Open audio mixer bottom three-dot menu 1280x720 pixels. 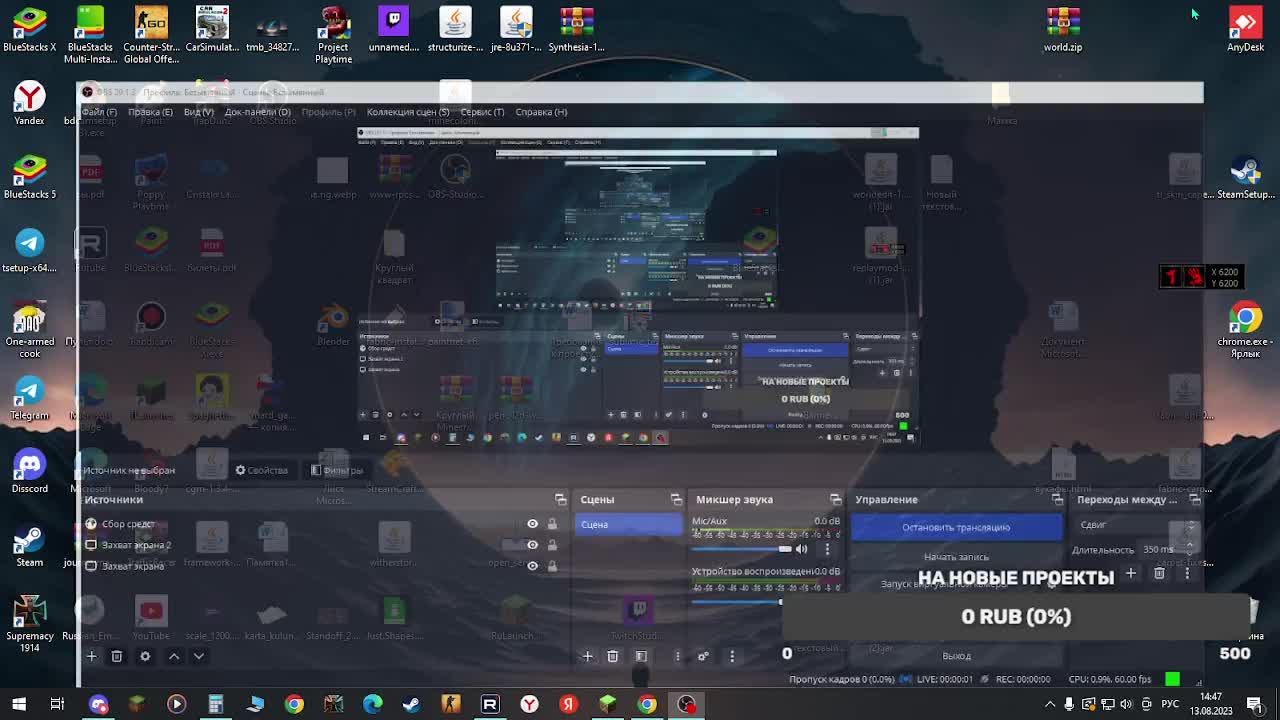pyautogui.click(x=732, y=656)
